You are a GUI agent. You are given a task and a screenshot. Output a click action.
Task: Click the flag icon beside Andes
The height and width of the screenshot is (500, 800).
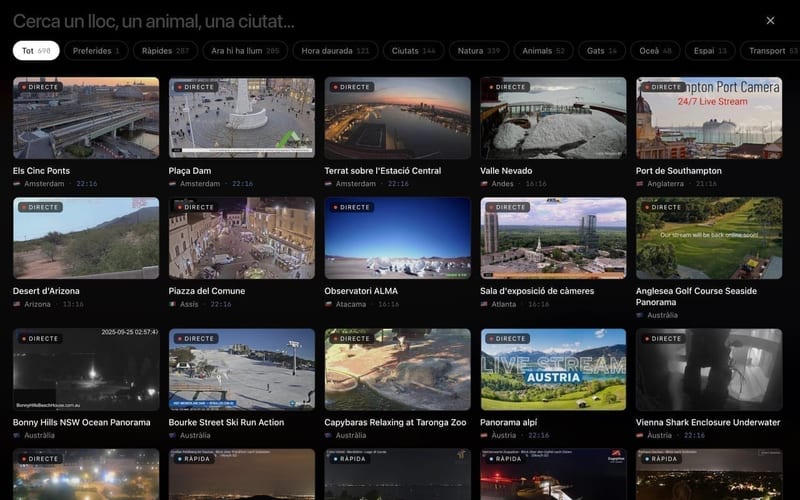[x=484, y=184]
